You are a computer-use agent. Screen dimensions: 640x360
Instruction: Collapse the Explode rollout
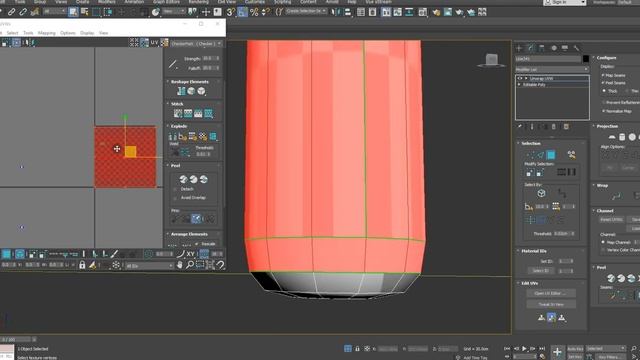[168, 126]
